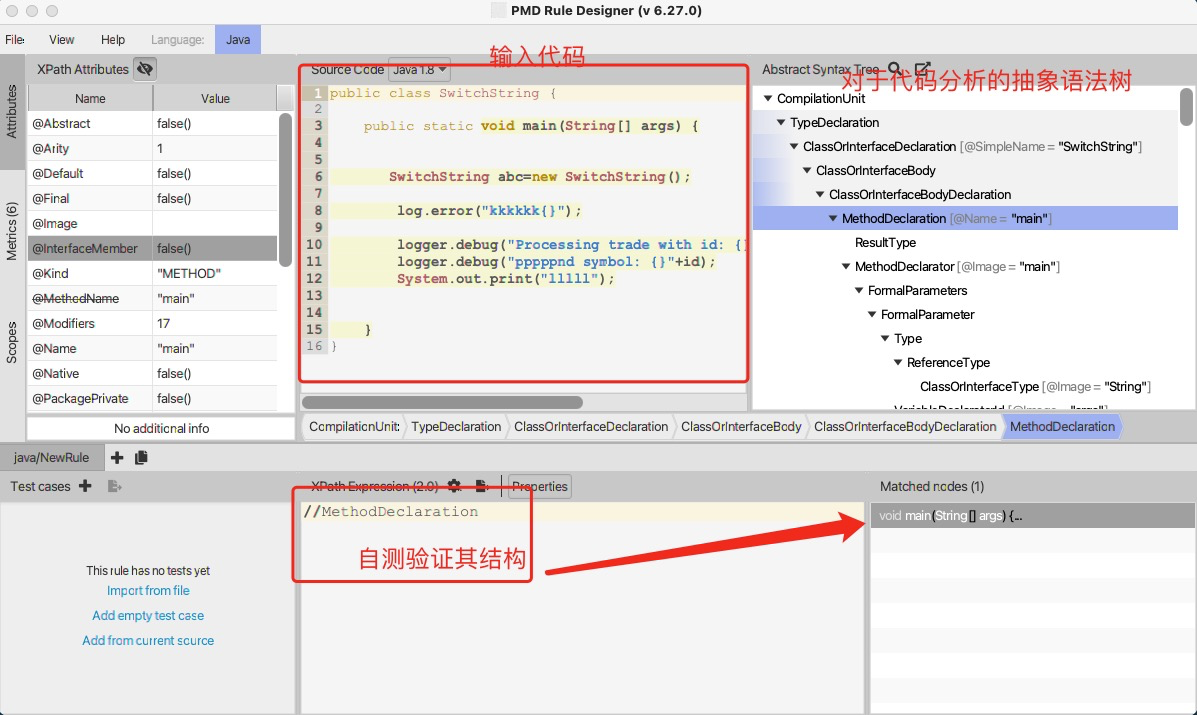Duplicate the java/NewRule rule via copy icon
Image resolution: width=1197 pixels, height=715 pixels.
pos(141,457)
